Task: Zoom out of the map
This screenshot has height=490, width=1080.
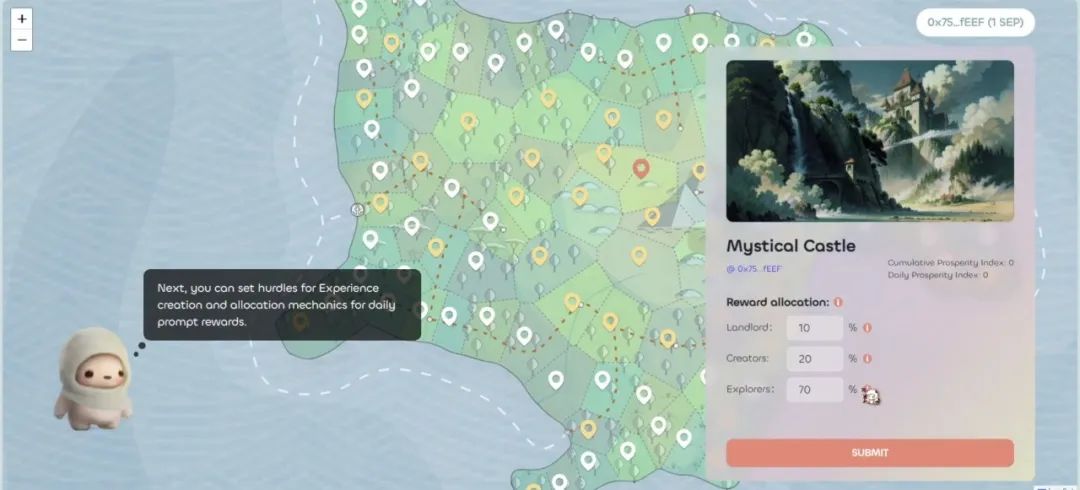Action: [x=22, y=40]
